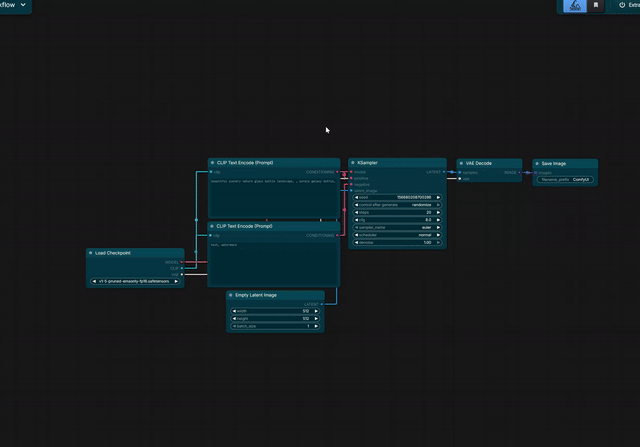Click the KSampler model input socket

pos(351,172)
